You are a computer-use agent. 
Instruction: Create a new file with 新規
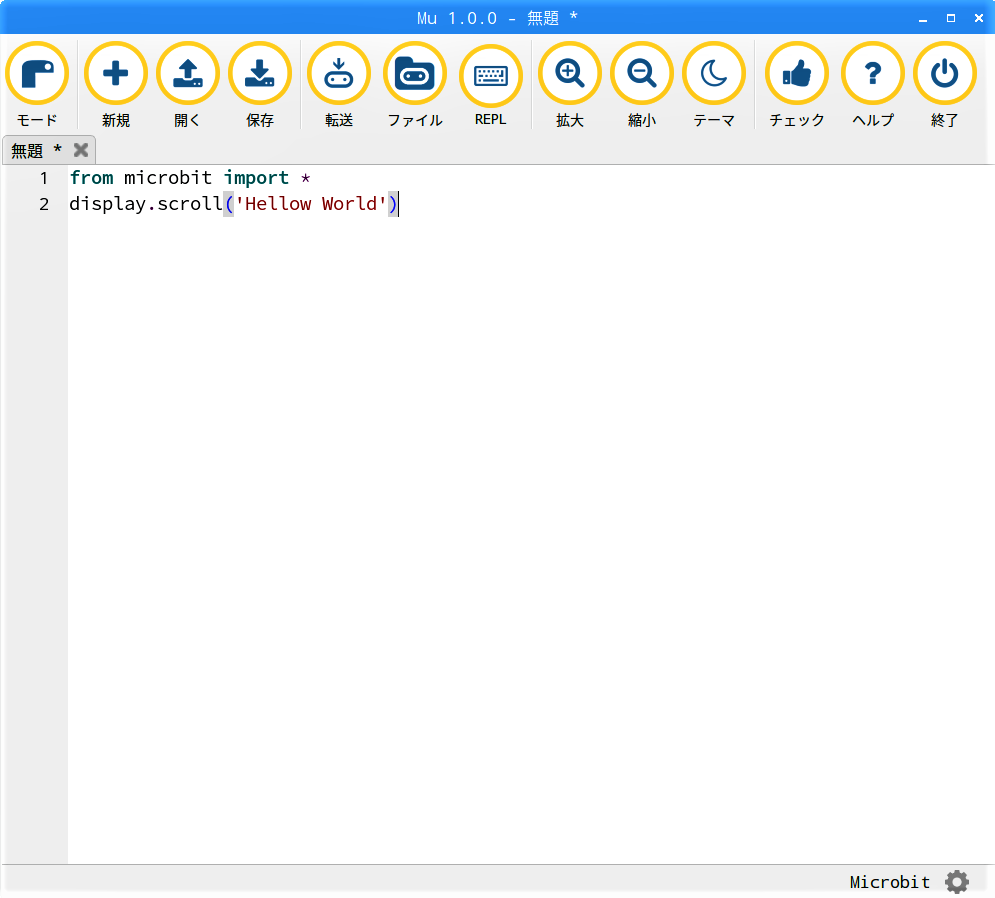pos(115,85)
